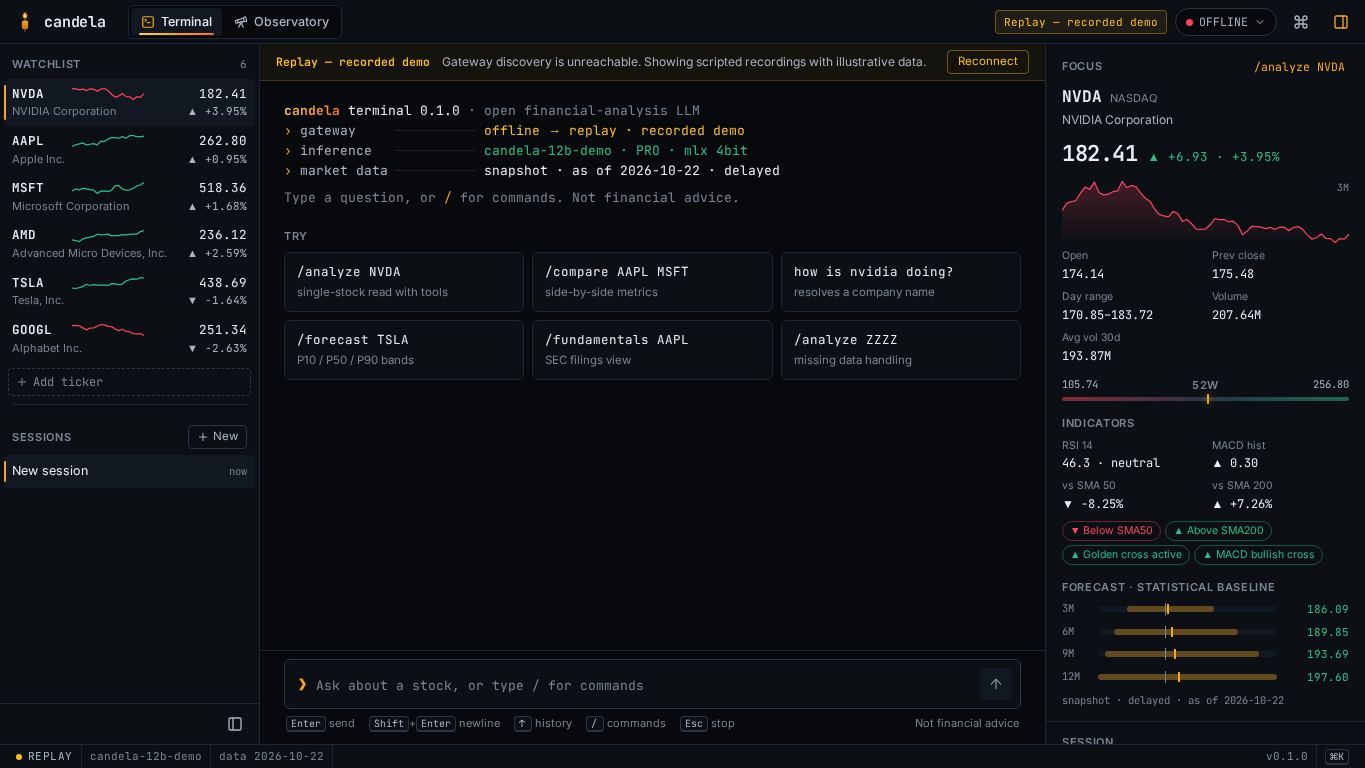This screenshot has width=1365, height=768.
Task: Click the 12M forecast band
Action: pyautogui.click(x=1187, y=677)
